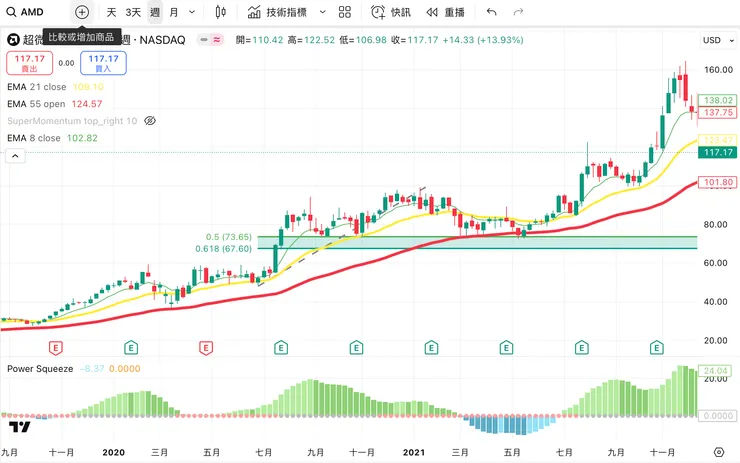Click the TradingView logo
Viewport: 740px width, 463px height.
tap(19, 427)
